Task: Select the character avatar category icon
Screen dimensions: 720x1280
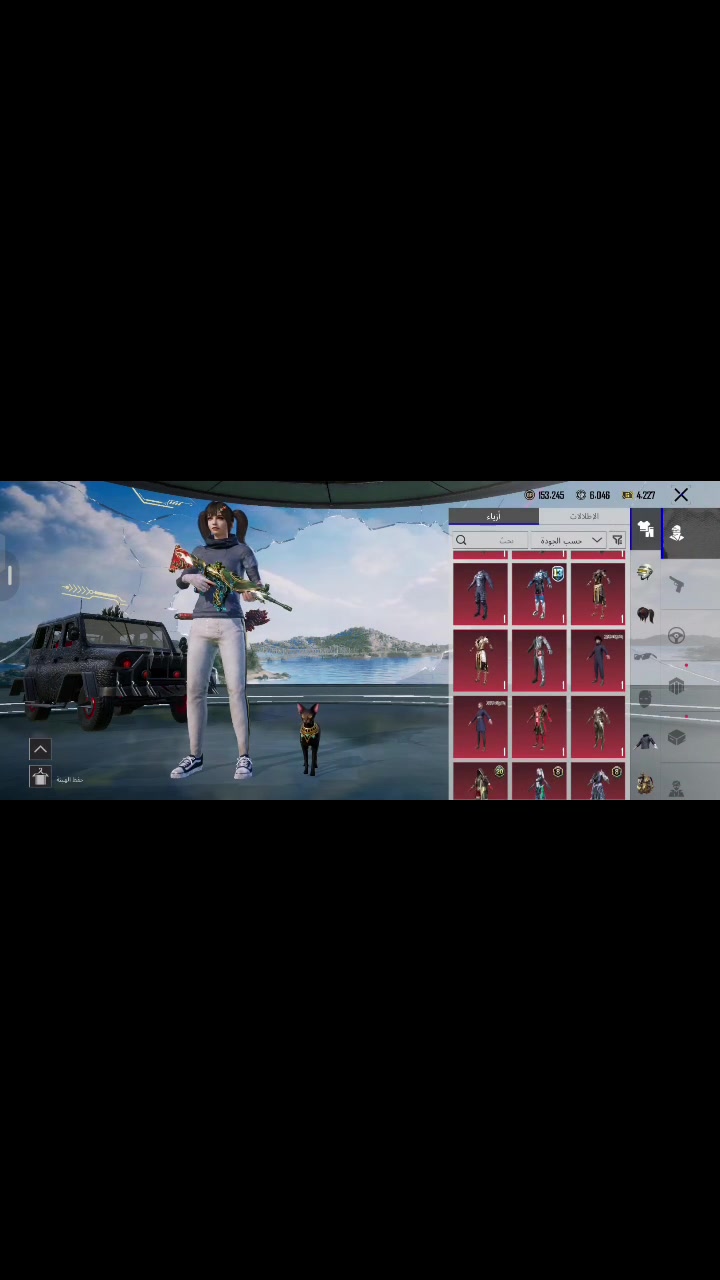Action: [x=677, y=533]
